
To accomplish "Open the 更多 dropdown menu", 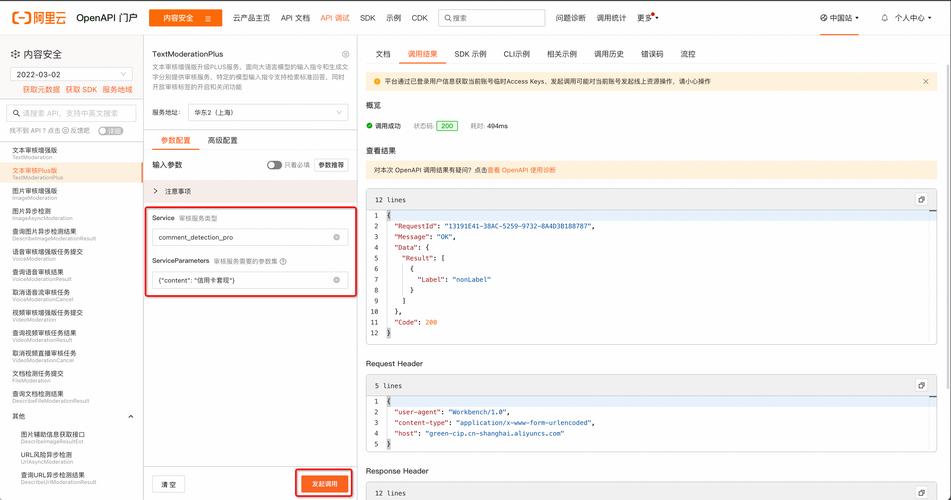I will (647, 18).
